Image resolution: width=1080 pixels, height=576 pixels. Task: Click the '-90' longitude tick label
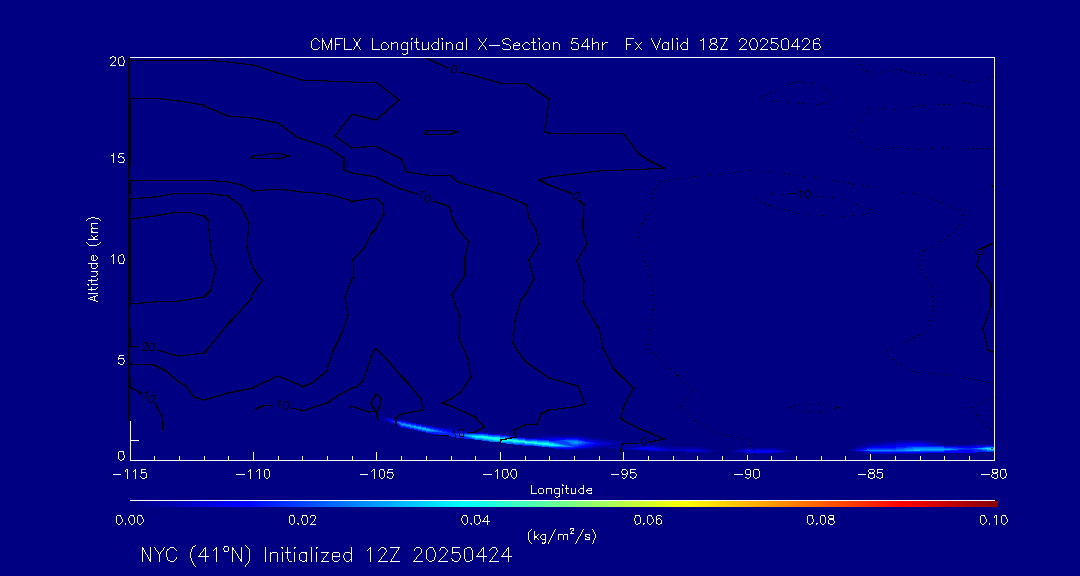coord(747,475)
